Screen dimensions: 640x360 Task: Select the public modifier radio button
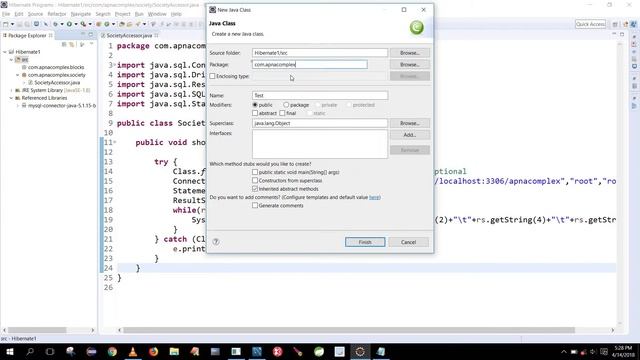coord(255,105)
